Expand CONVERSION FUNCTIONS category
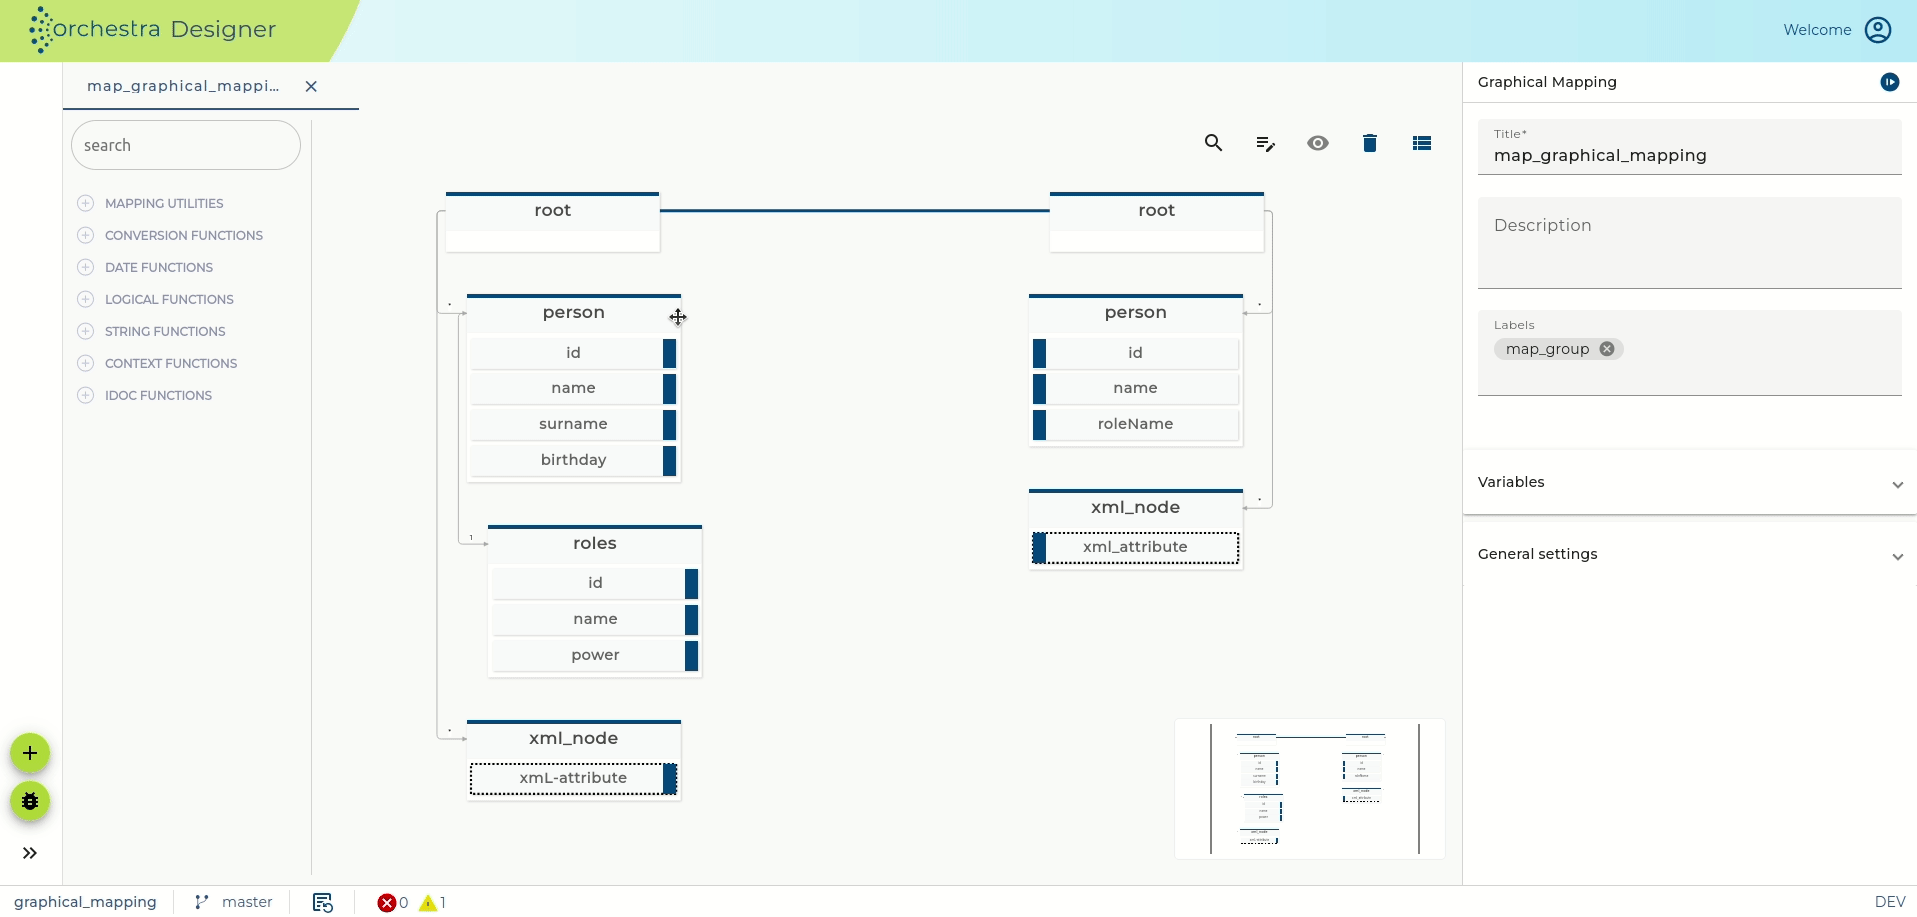The image size is (1917, 917). point(86,235)
